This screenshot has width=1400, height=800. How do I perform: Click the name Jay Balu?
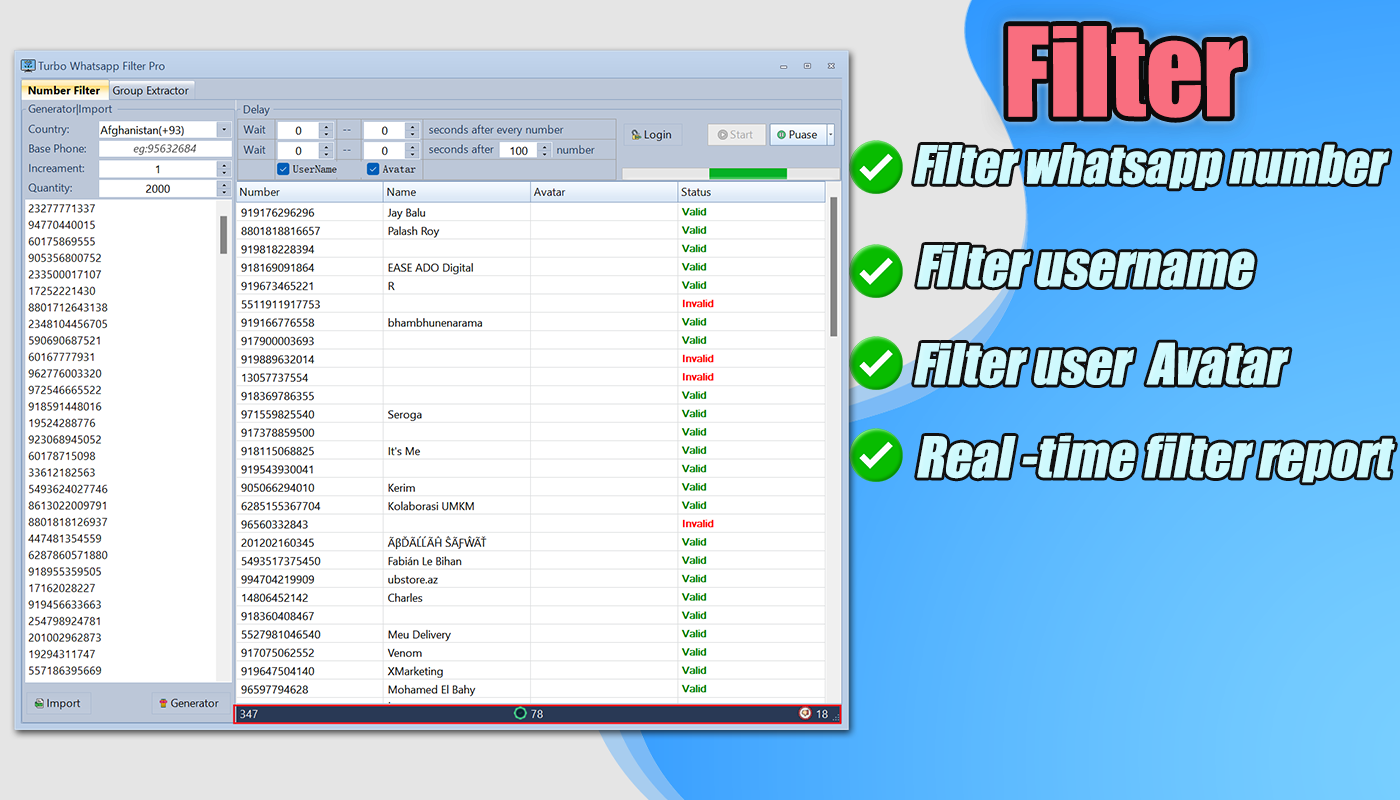coord(406,213)
